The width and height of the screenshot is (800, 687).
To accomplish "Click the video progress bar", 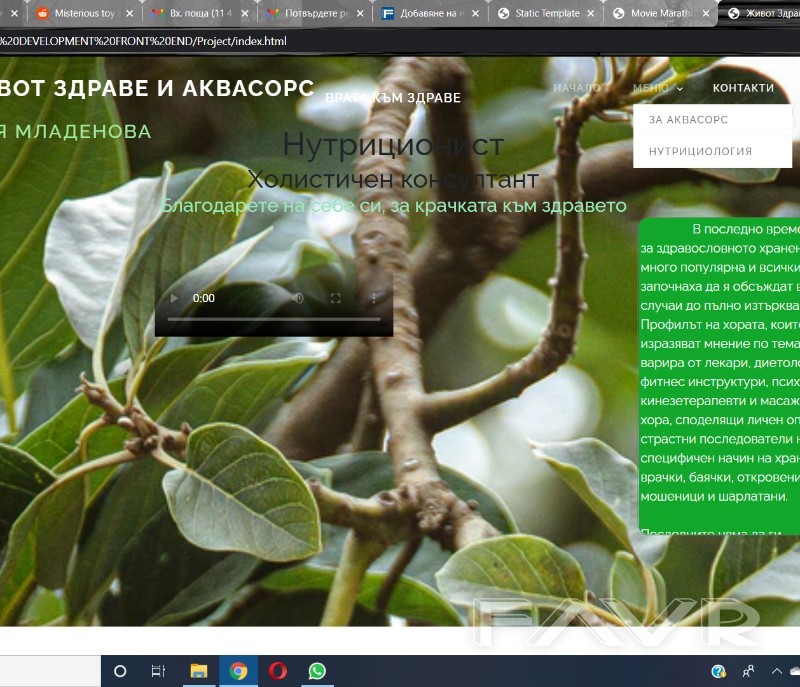I will coord(273,319).
